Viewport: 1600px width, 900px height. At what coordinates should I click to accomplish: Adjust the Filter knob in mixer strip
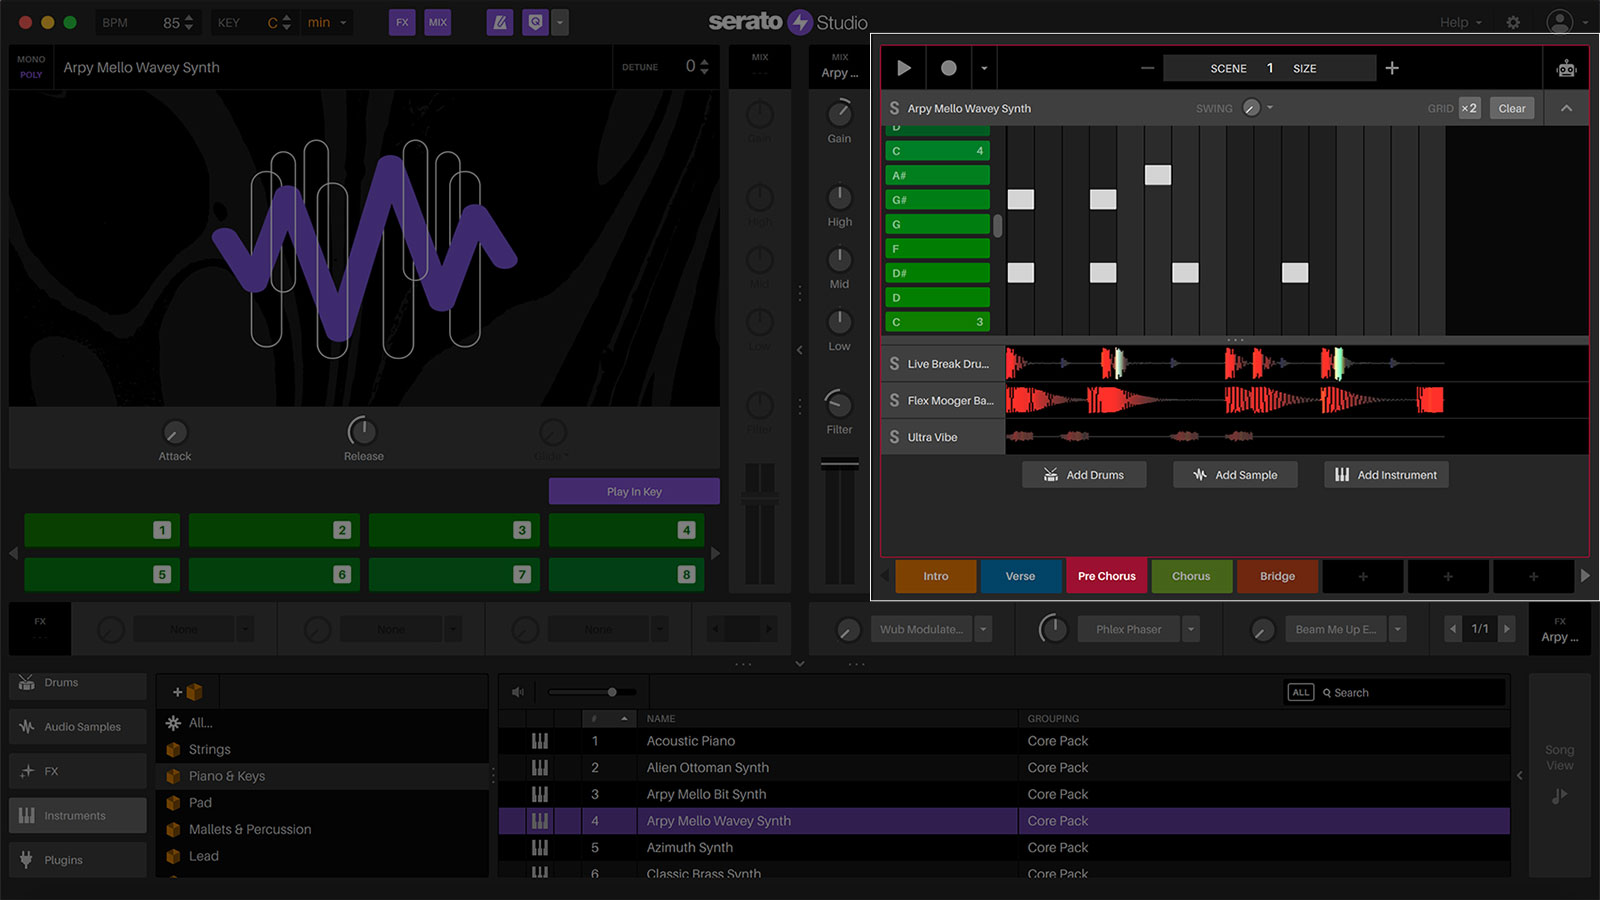(x=839, y=404)
